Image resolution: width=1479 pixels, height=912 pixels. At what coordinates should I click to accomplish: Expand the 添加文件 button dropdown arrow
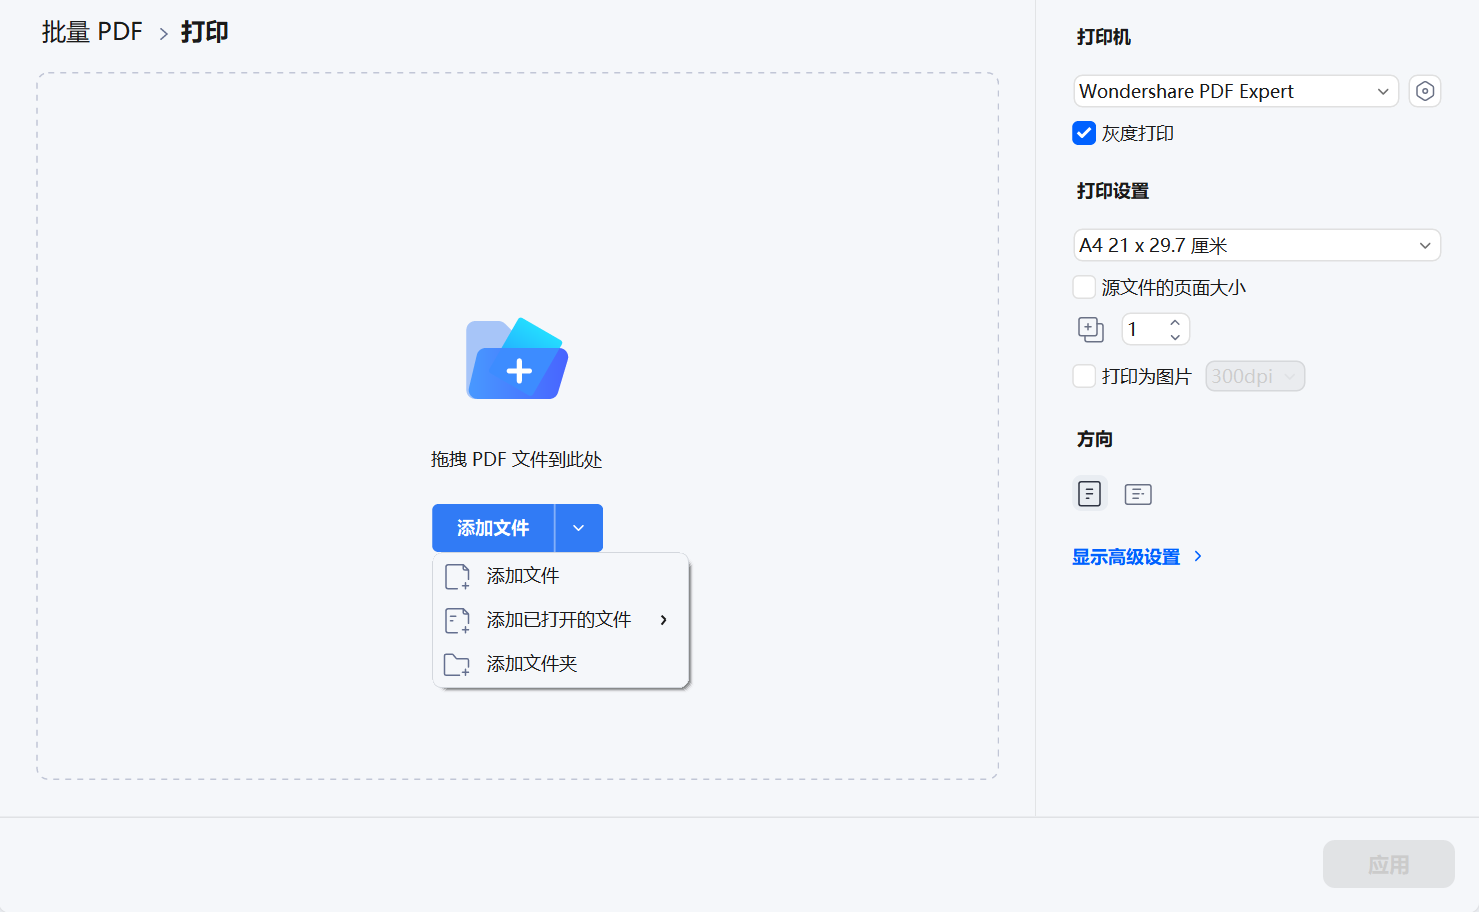tap(578, 527)
